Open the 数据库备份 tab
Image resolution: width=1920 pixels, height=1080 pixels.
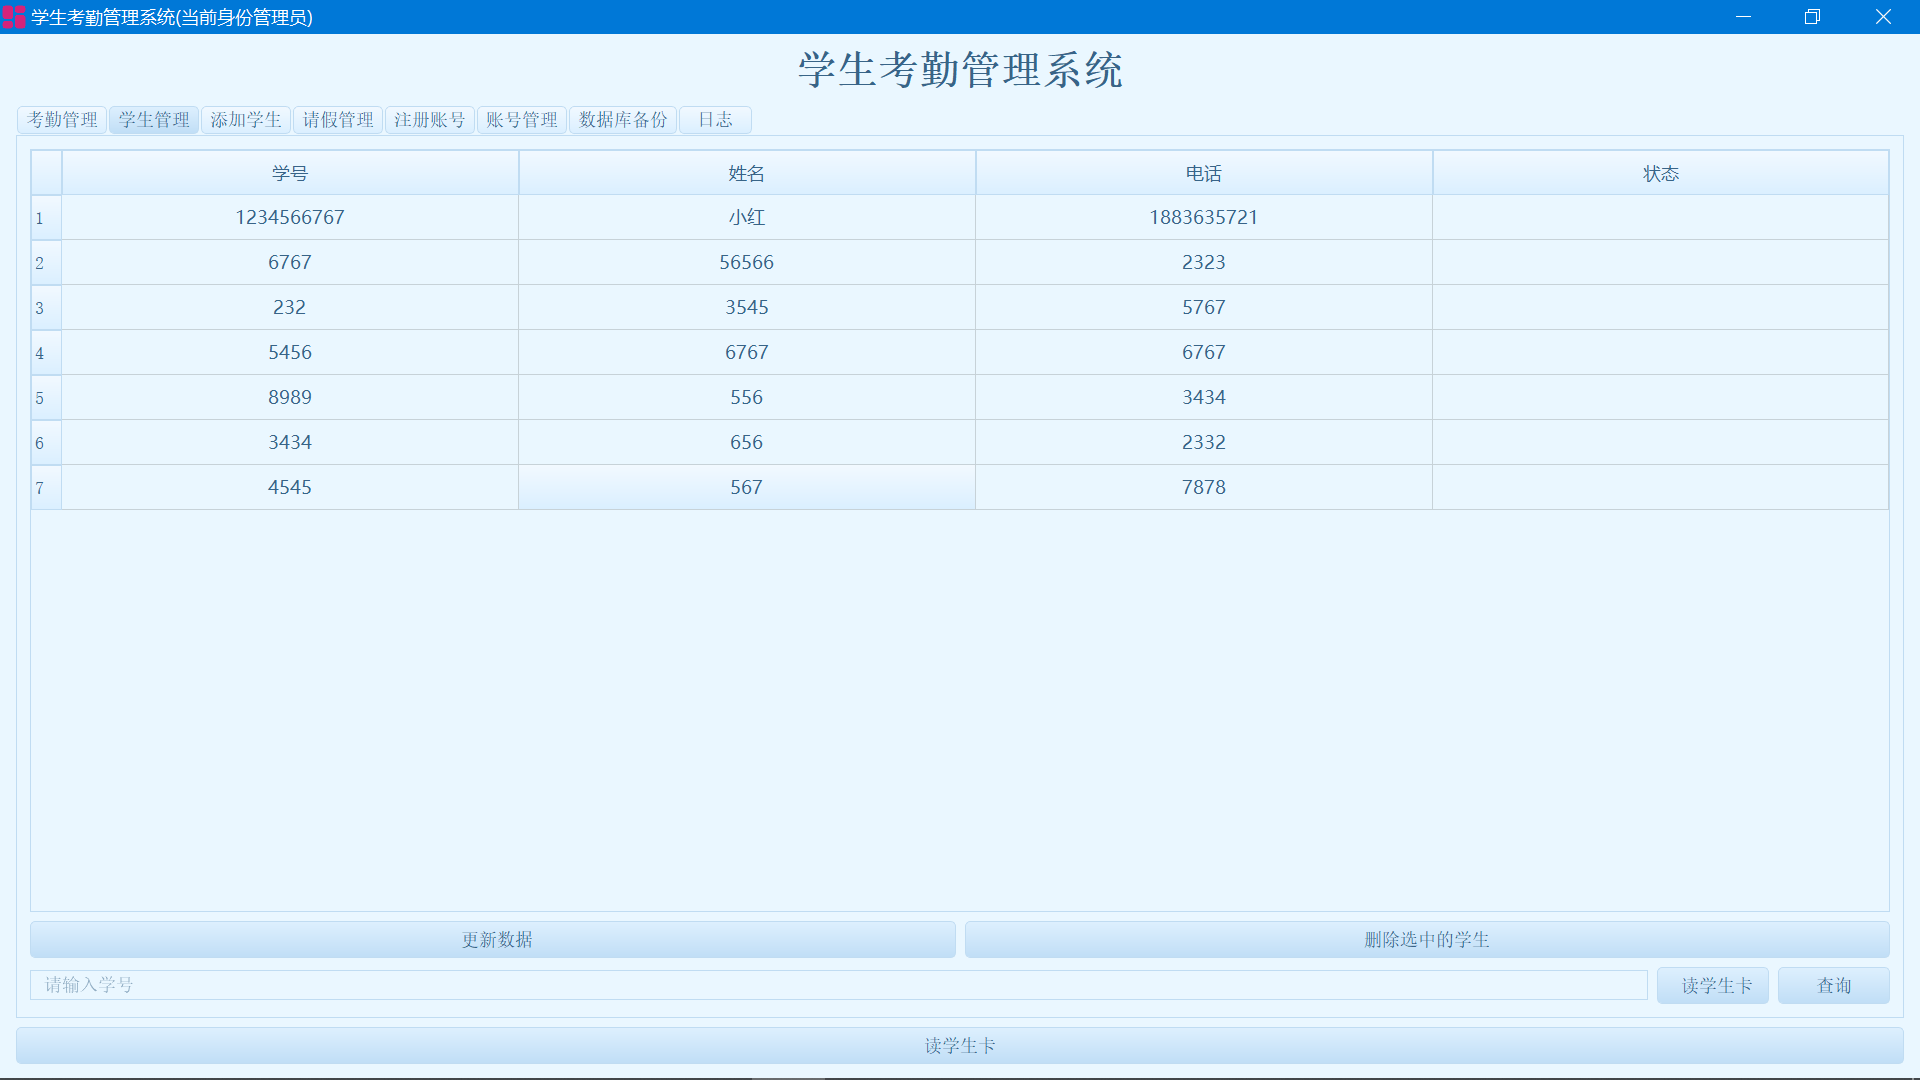623,120
